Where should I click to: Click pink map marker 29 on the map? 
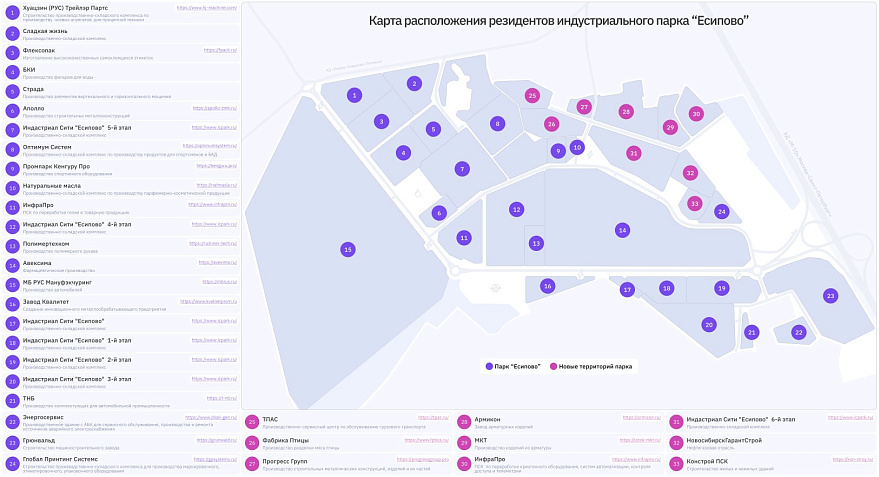(x=670, y=127)
